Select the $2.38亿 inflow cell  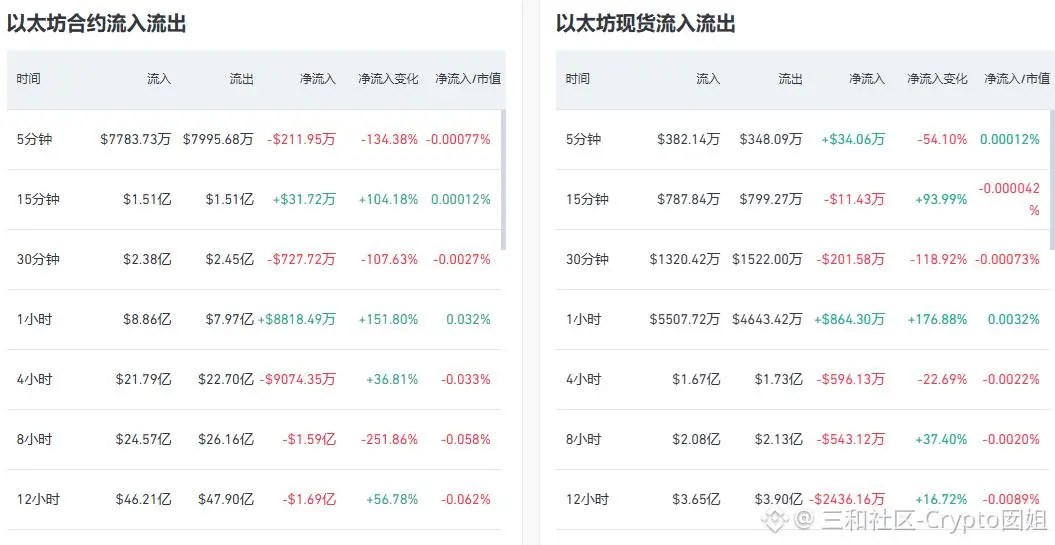coord(147,259)
